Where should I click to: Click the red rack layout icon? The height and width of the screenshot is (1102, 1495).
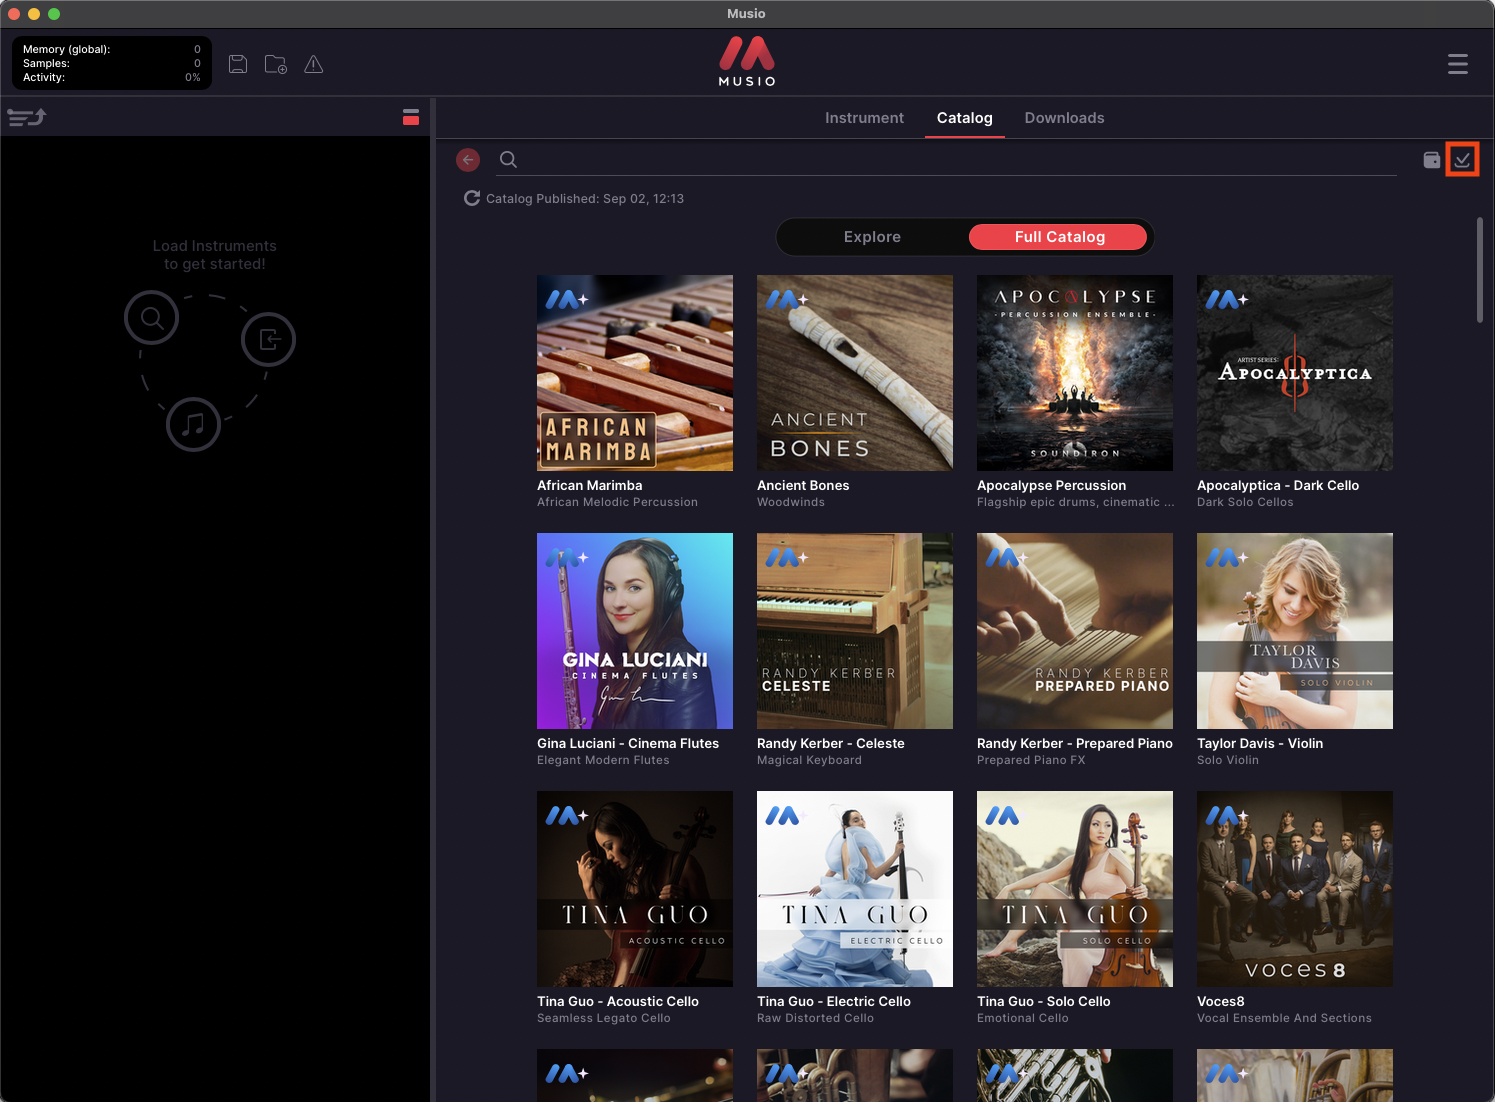(x=411, y=117)
